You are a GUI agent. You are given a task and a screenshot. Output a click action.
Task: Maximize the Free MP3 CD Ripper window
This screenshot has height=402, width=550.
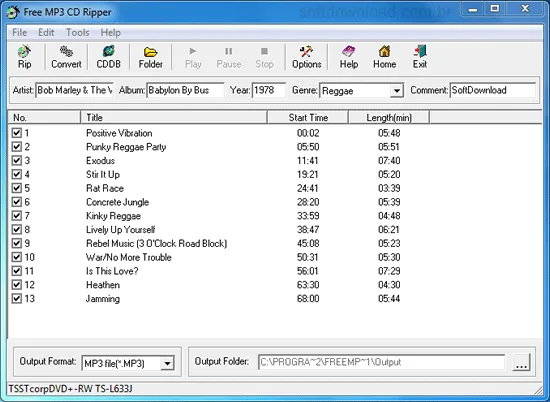pos(495,9)
